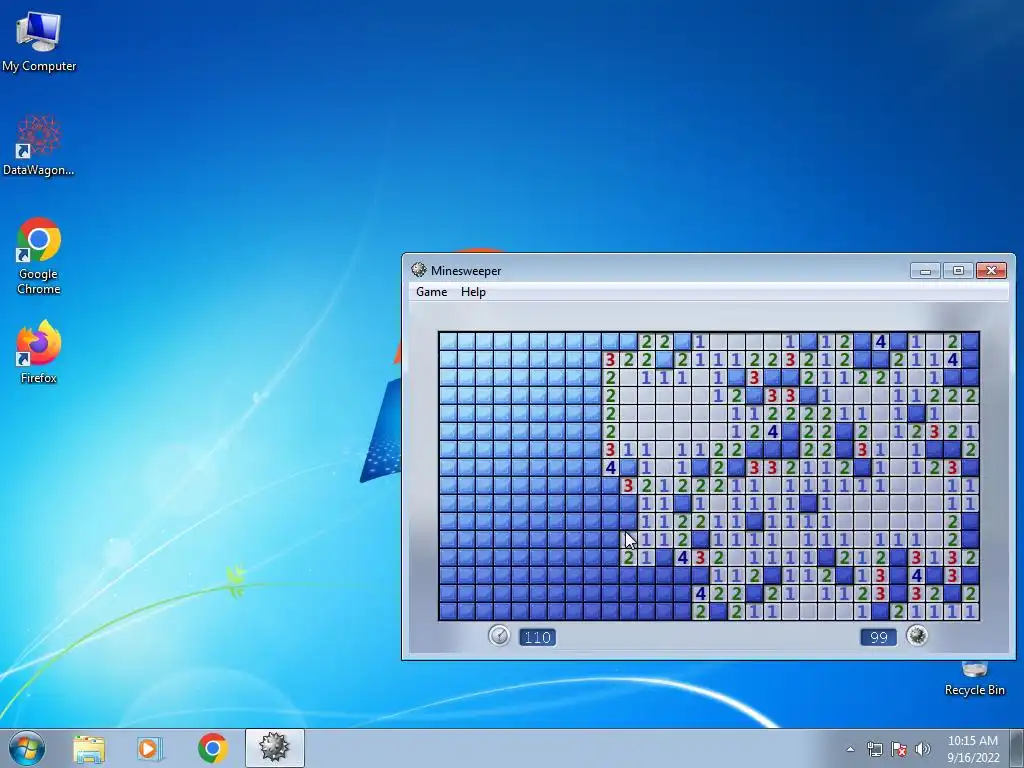The height and width of the screenshot is (768, 1024).
Task: Click the timer value 110
Action: 537,637
